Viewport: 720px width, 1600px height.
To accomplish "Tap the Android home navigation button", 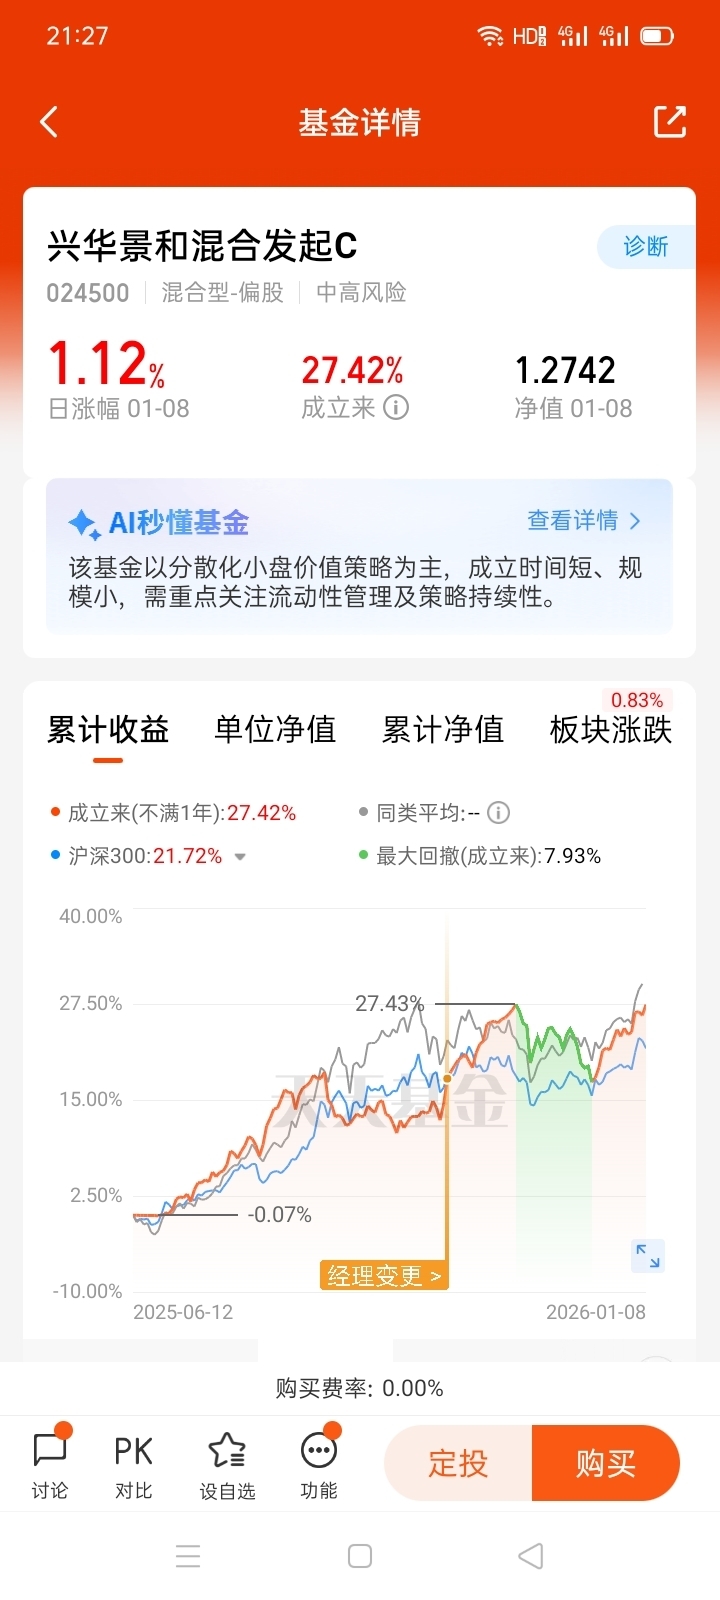I will point(360,1556).
